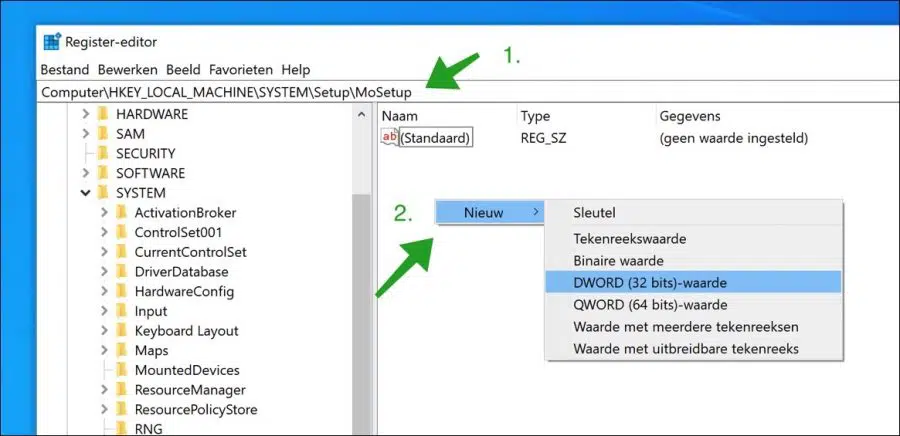Click the RNG folder icon
This screenshot has width=900, height=436.
[x=122, y=429]
